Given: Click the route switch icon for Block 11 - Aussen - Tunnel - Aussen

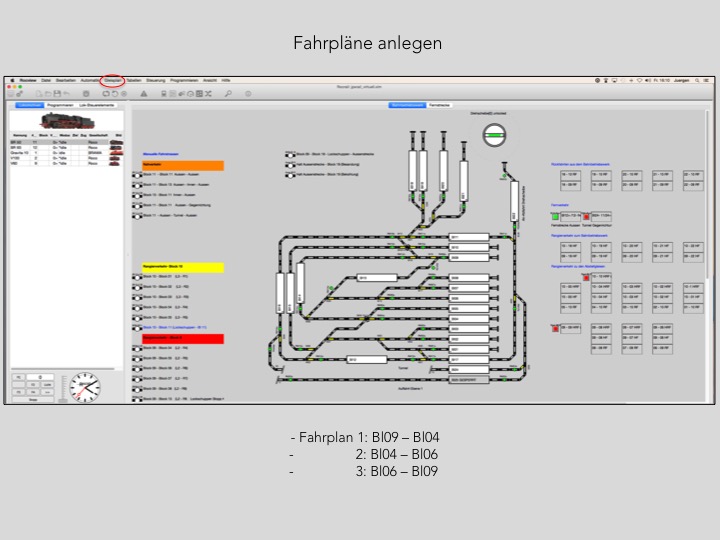Looking at the screenshot, I should 137,214.
